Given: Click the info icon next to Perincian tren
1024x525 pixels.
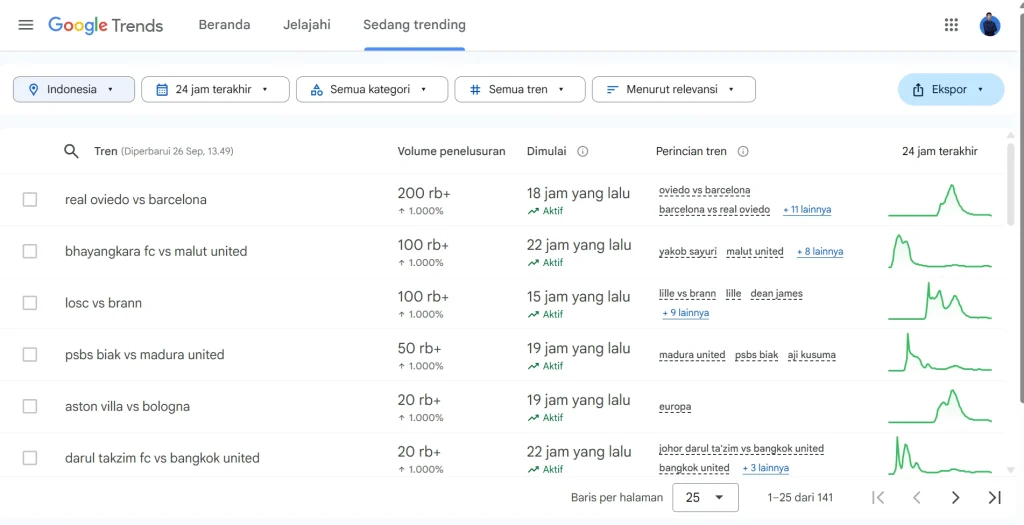Looking at the screenshot, I should (x=743, y=151).
